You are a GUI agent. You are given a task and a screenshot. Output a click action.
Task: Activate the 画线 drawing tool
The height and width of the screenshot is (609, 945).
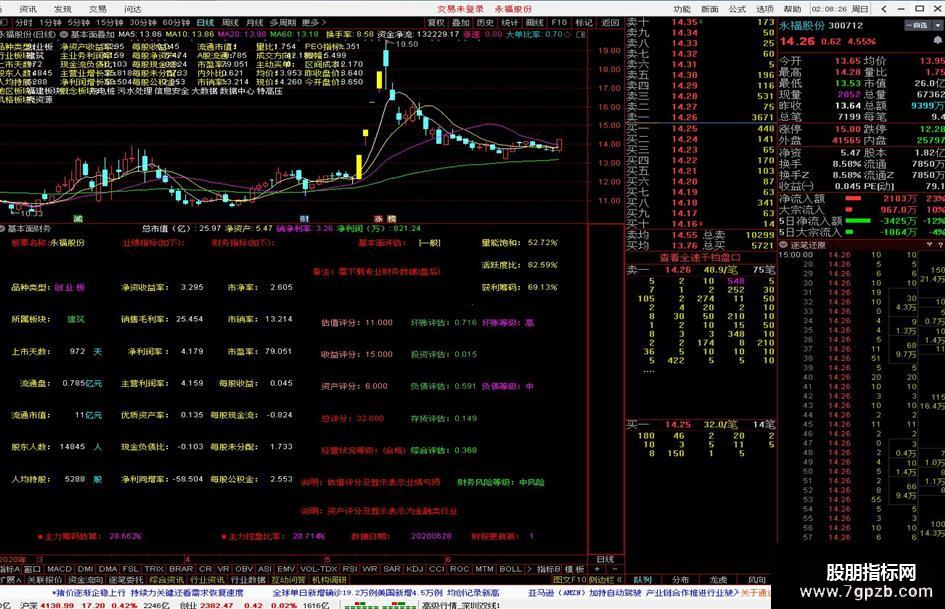click(535, 22)
